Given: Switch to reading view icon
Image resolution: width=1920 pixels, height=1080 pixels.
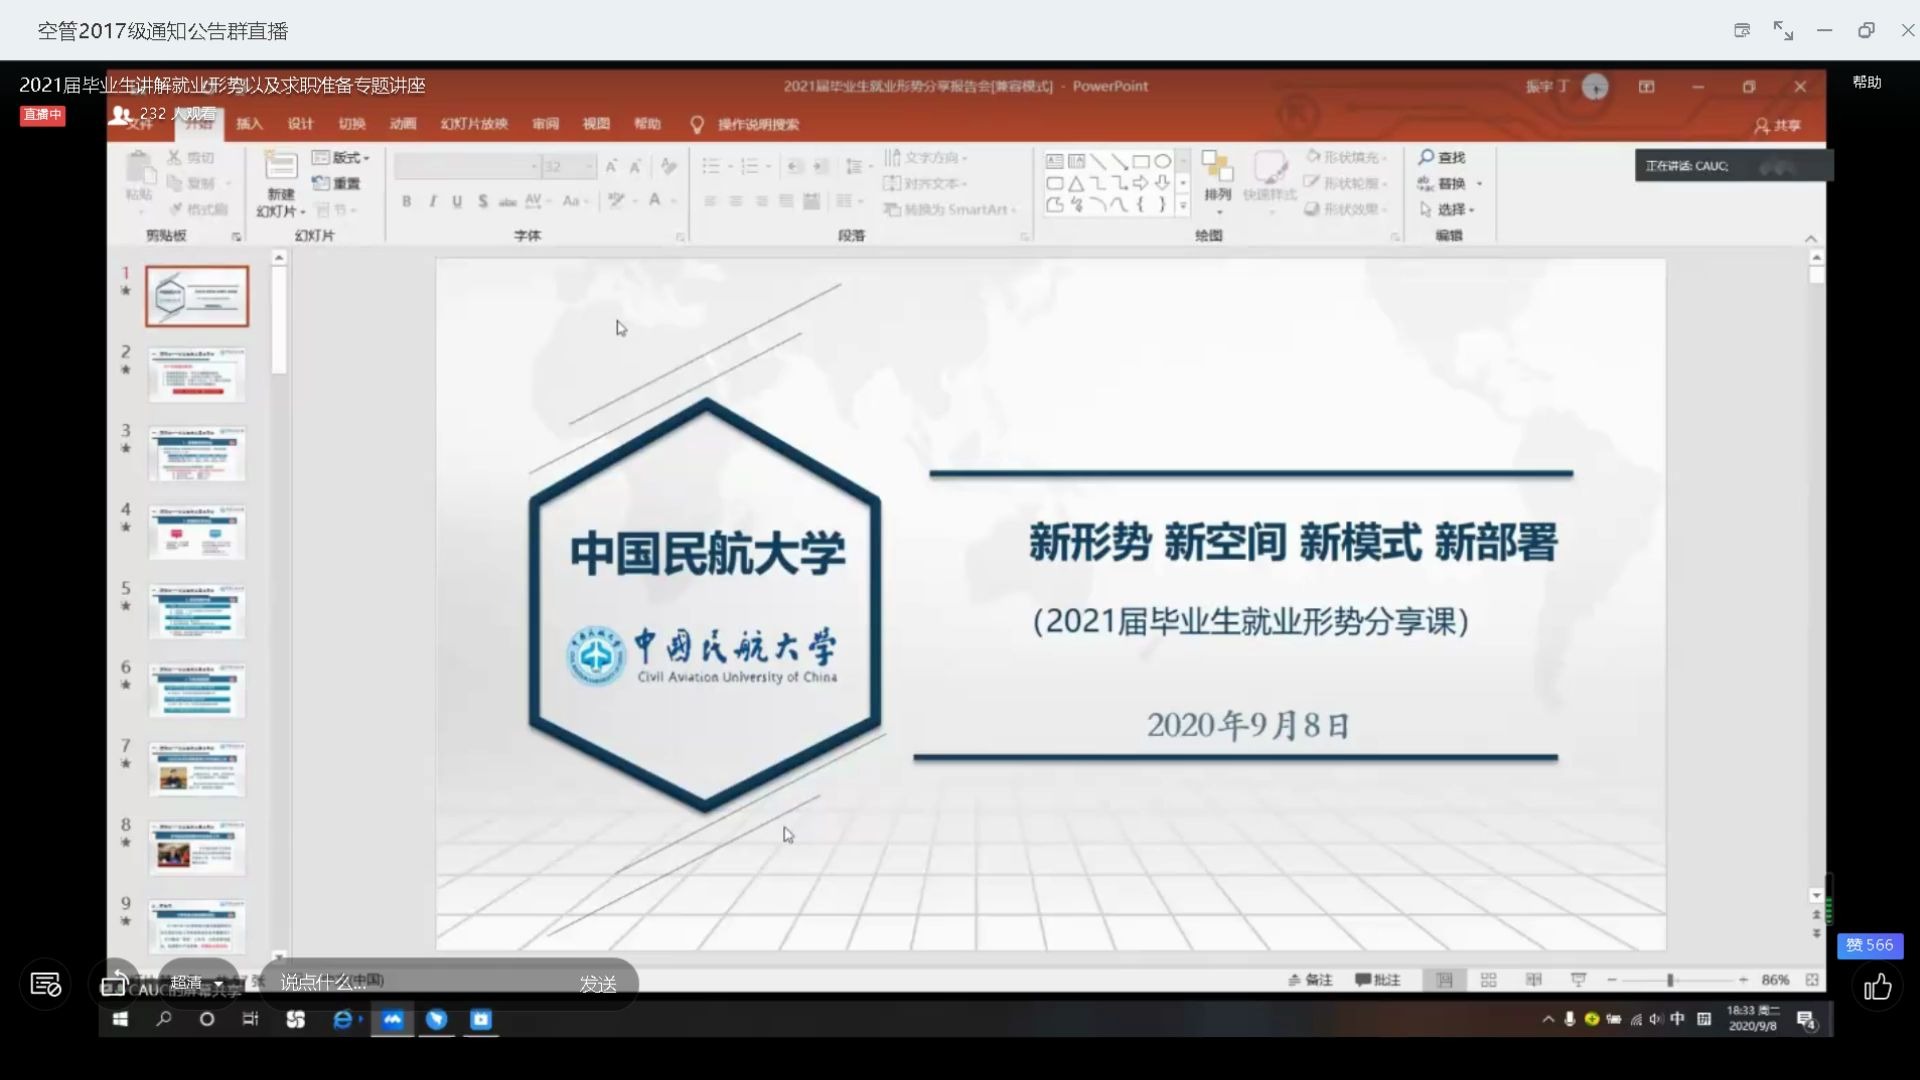Looking at the screenshot, I should [1533, 980].
